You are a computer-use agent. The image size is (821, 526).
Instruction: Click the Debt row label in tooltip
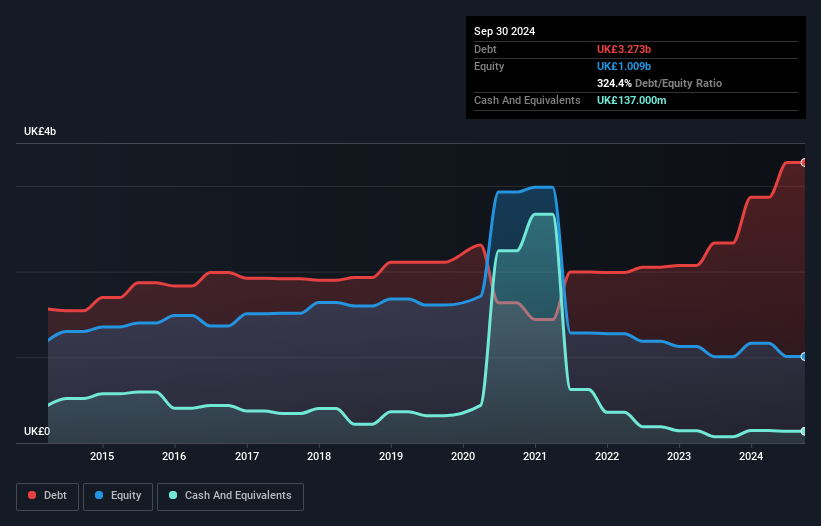(x=485, y=49)
